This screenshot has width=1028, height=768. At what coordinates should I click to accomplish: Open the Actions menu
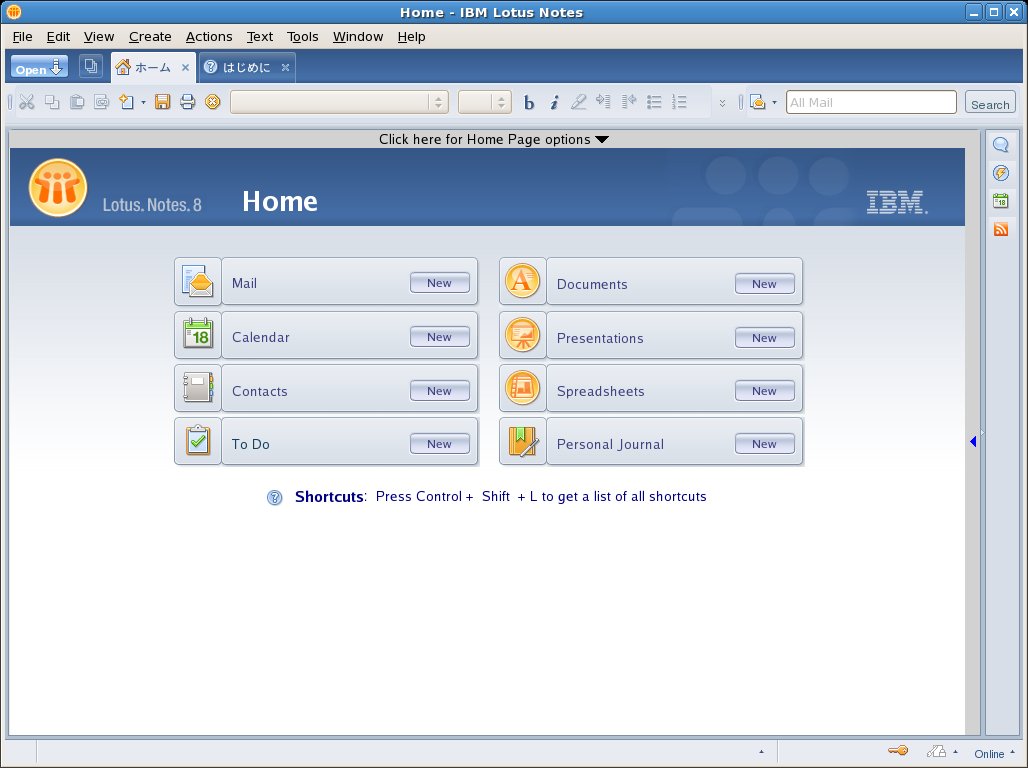[x=208, y=37]
